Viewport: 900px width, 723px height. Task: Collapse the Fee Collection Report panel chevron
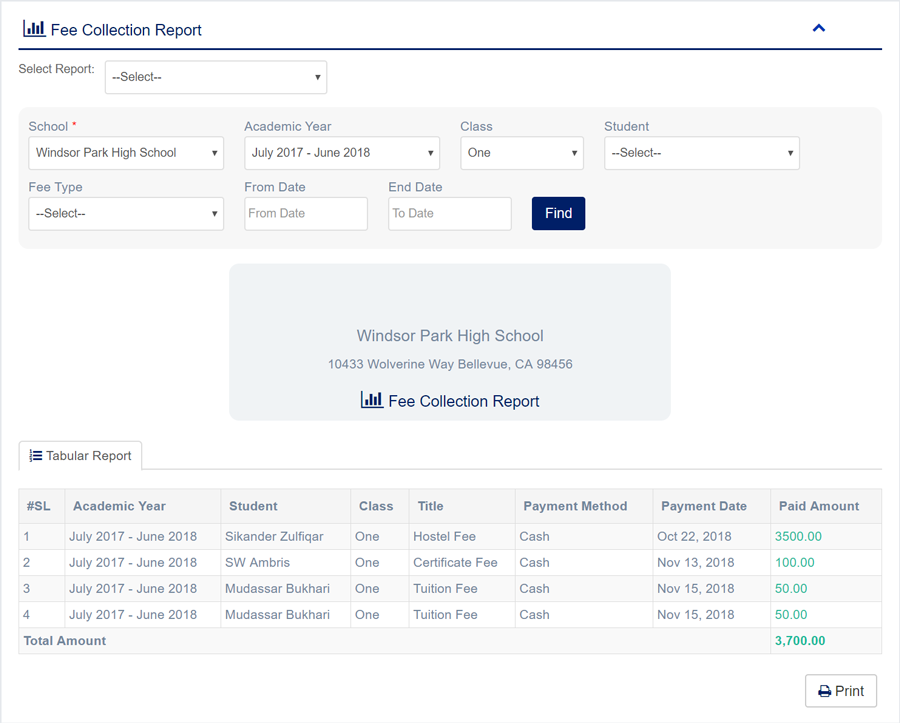pyautogui.click(x=818, y=28)
